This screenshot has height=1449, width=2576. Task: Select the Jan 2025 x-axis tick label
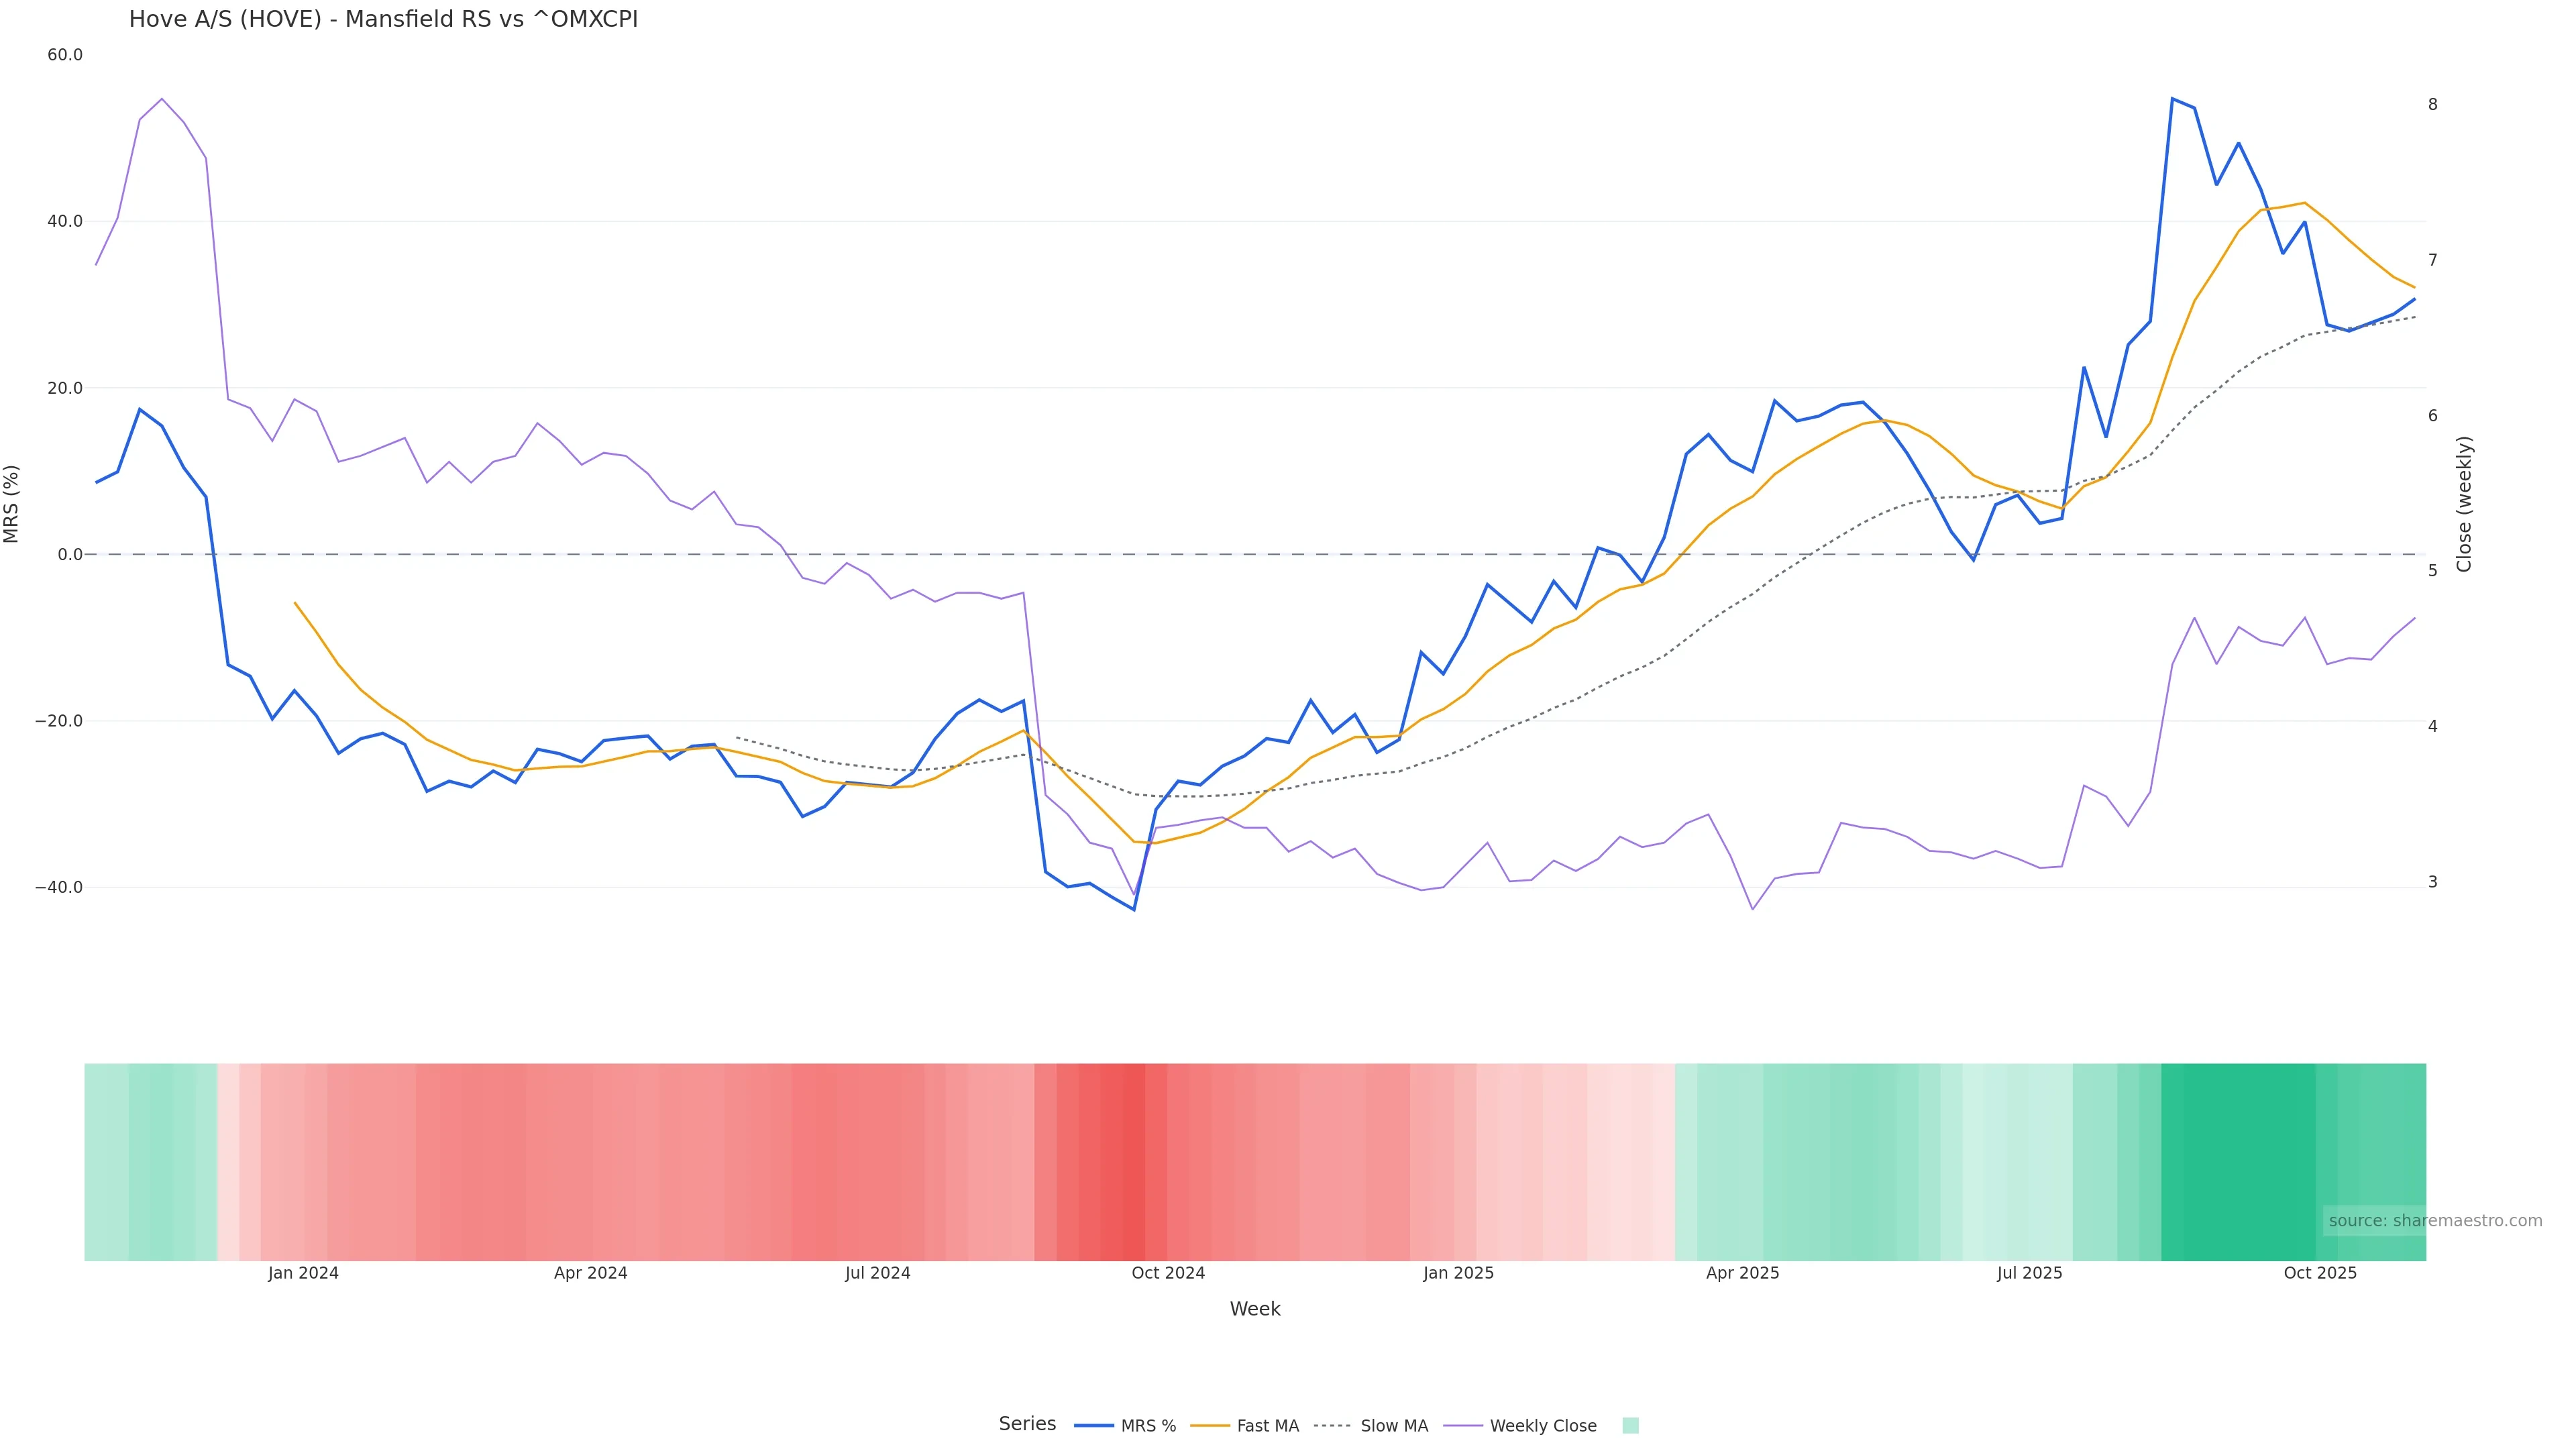point(1458,1273)
